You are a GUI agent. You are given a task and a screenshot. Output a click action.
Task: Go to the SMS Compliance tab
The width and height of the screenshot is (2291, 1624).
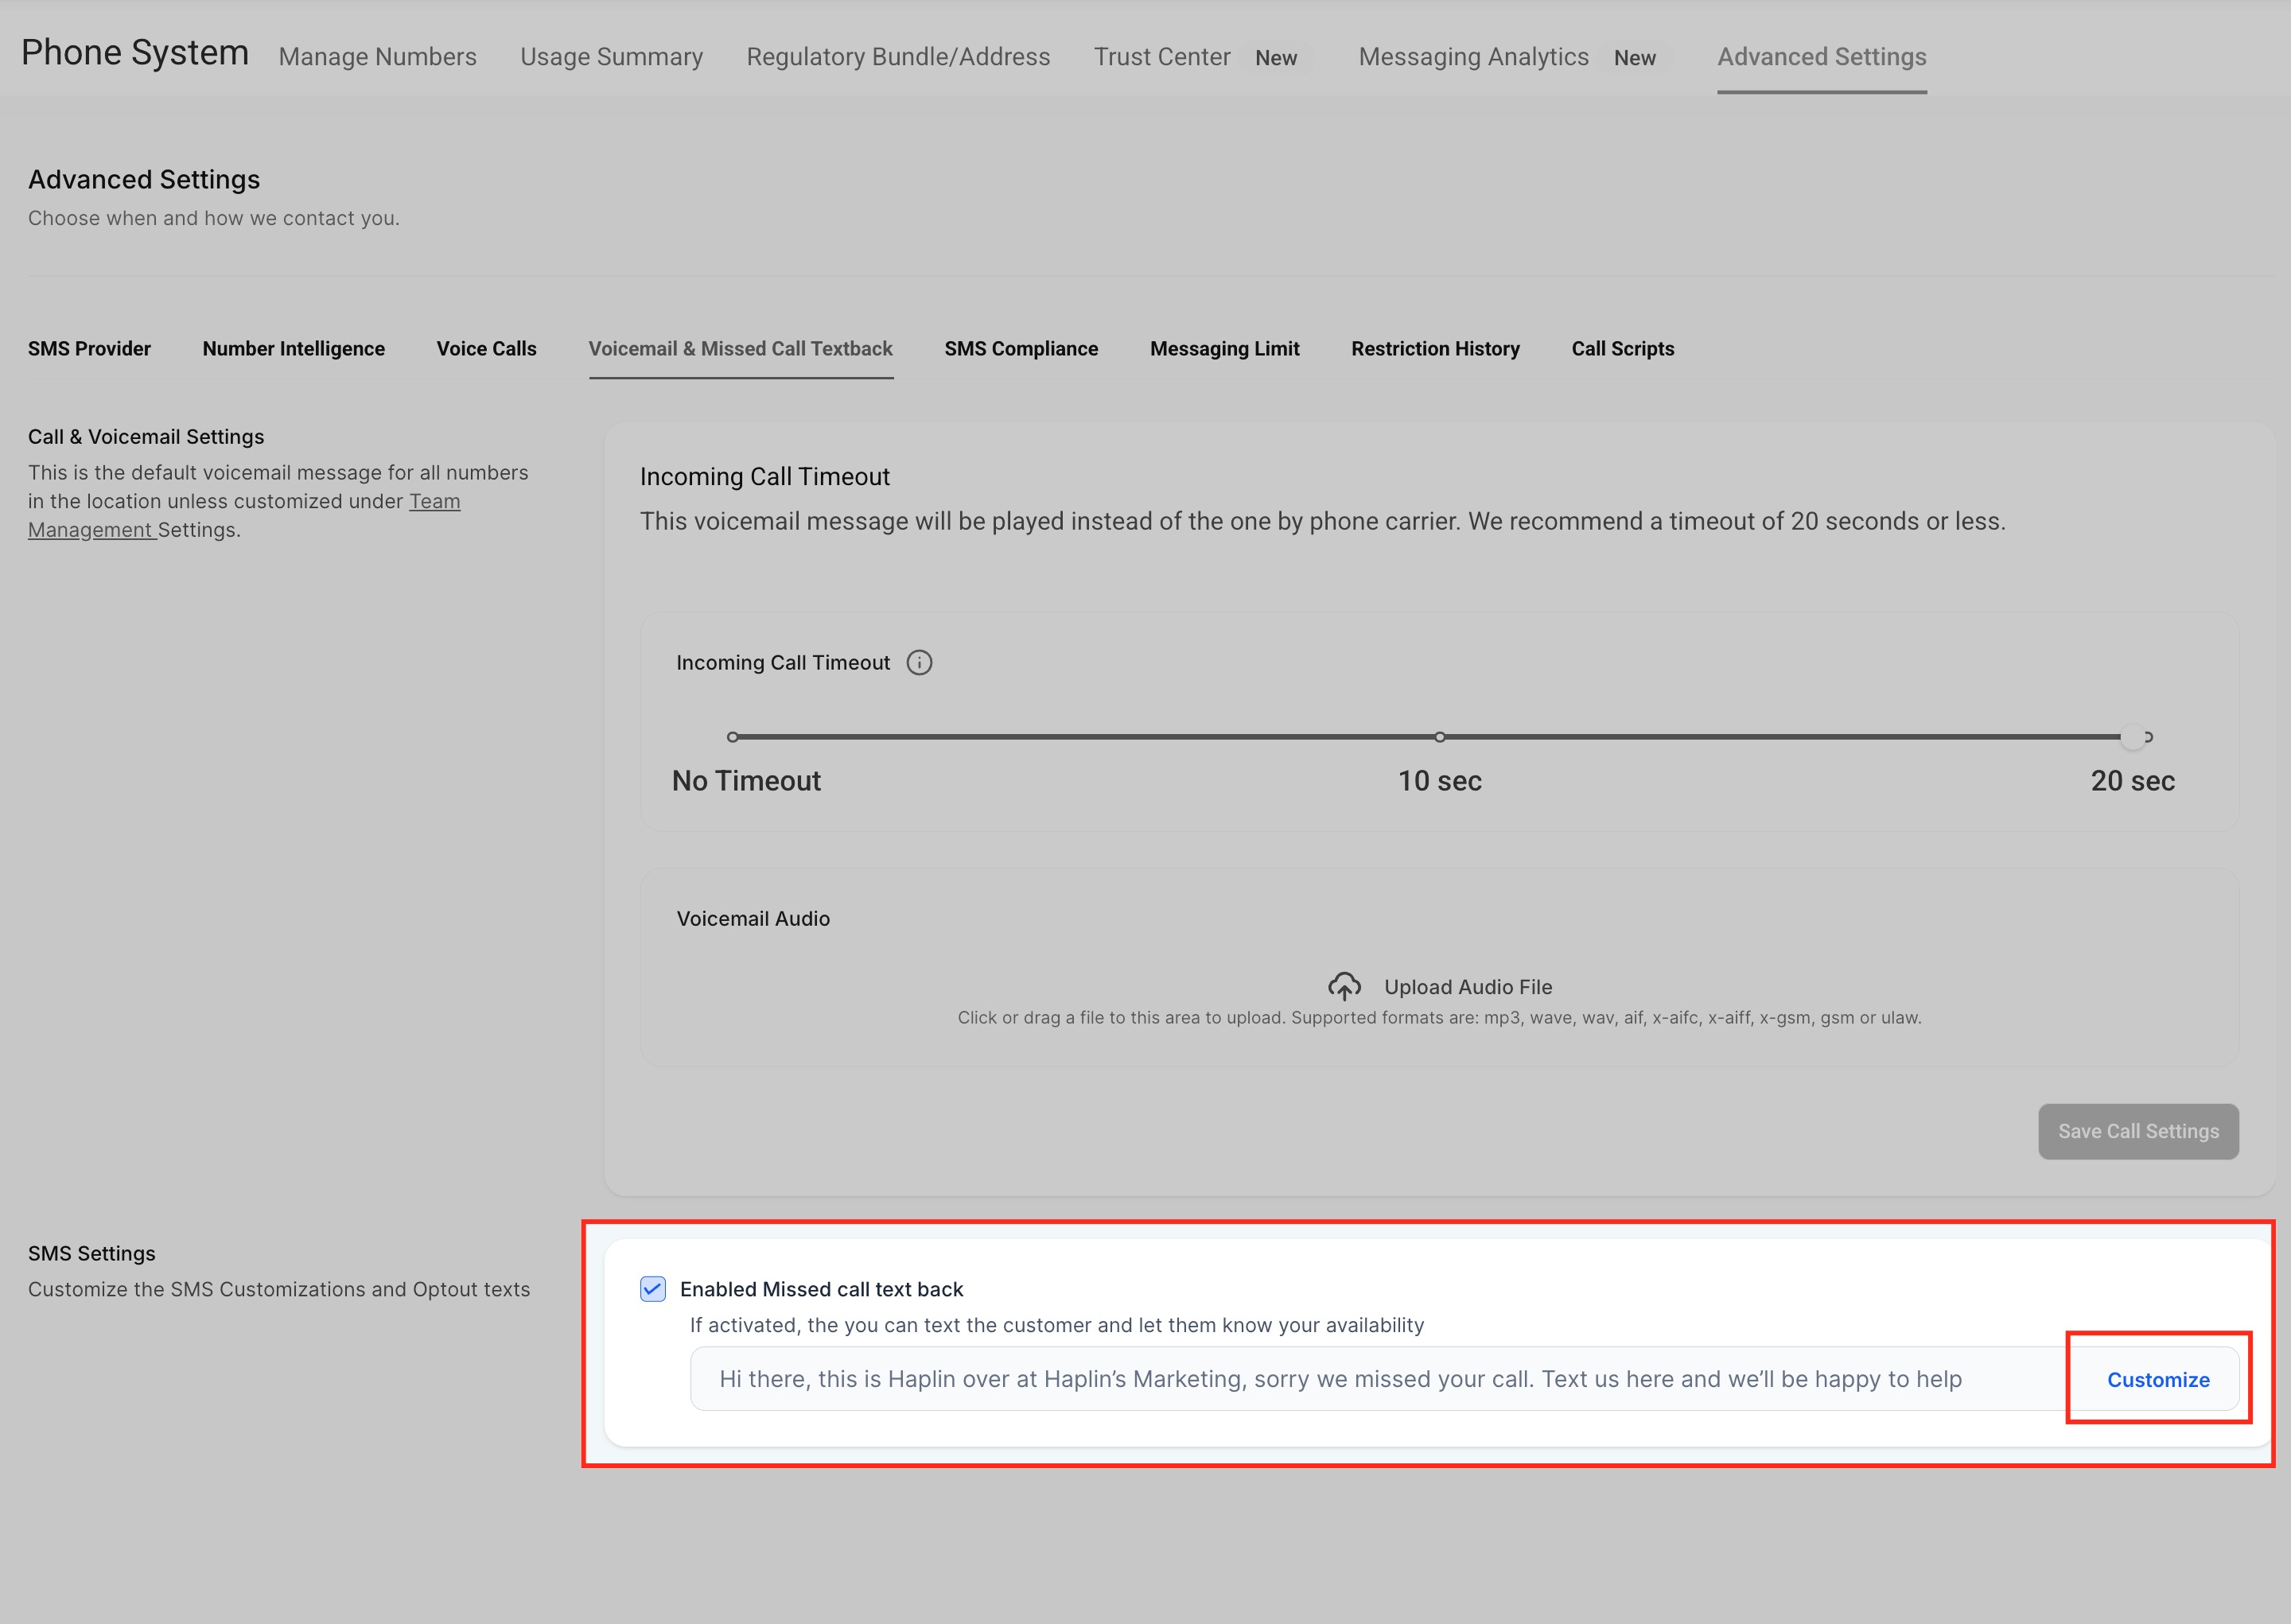click(1021, 349)
